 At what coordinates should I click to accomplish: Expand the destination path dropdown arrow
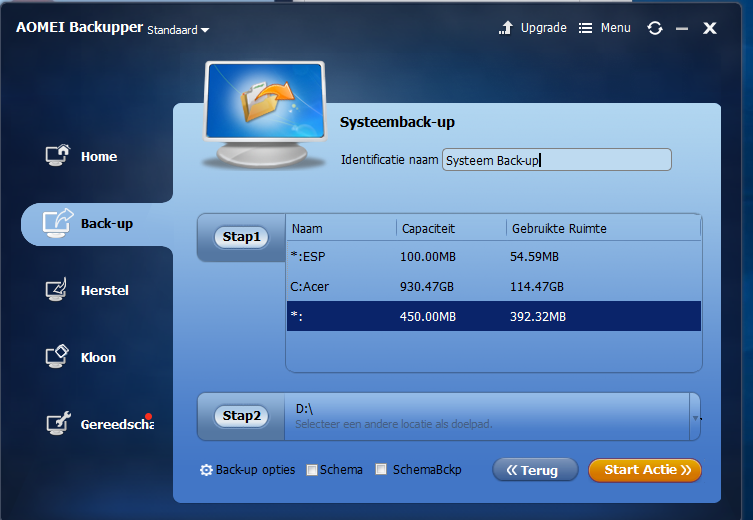[x=695, y=417]
